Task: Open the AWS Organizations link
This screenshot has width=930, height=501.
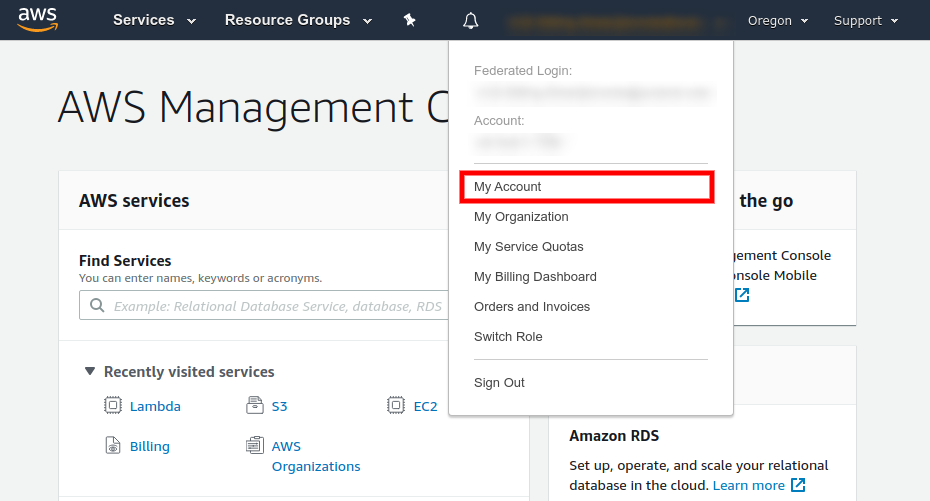Action: coord(316,457)
